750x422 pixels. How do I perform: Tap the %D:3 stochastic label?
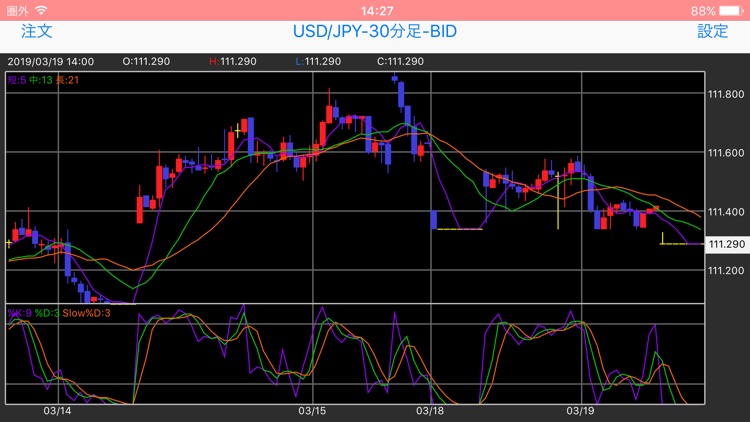tap(47, 313)
